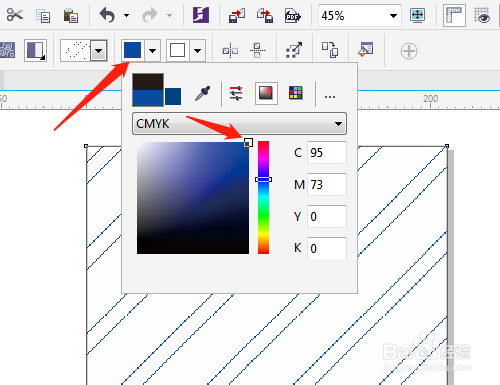Open the front color dropdown arrow

153,51
